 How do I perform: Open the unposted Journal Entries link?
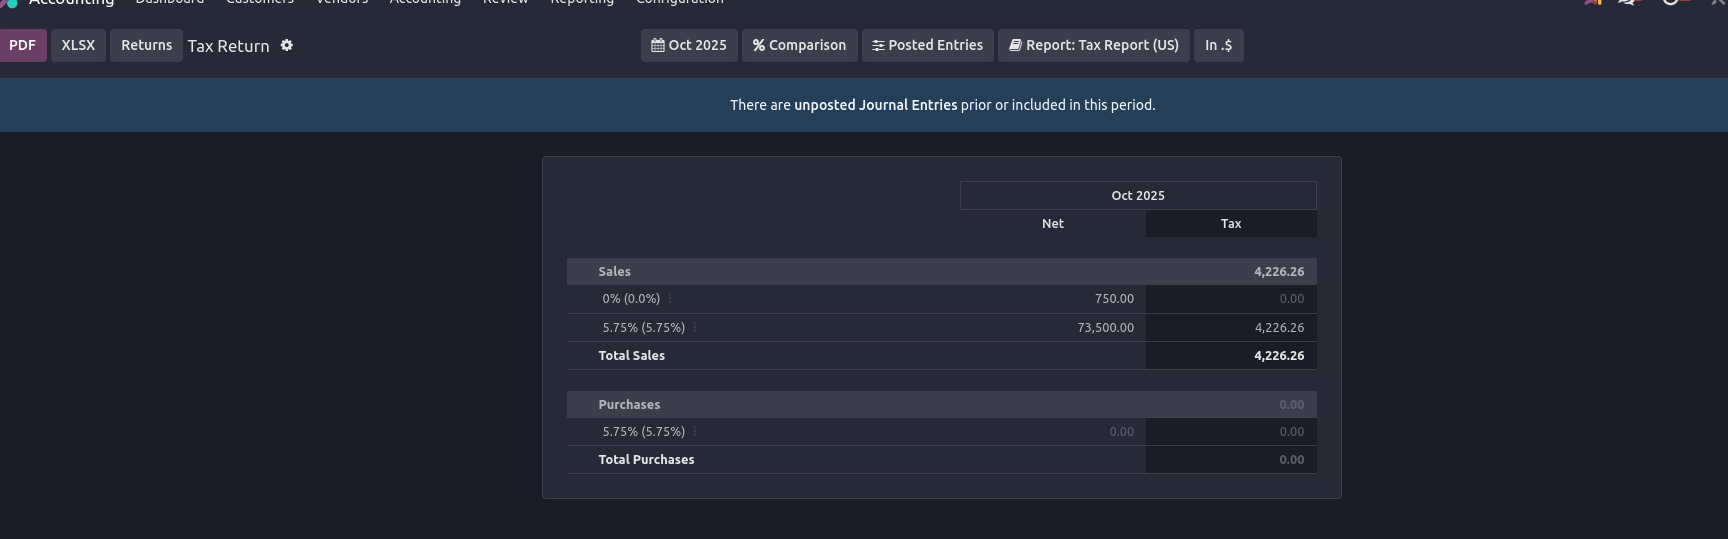875,105
